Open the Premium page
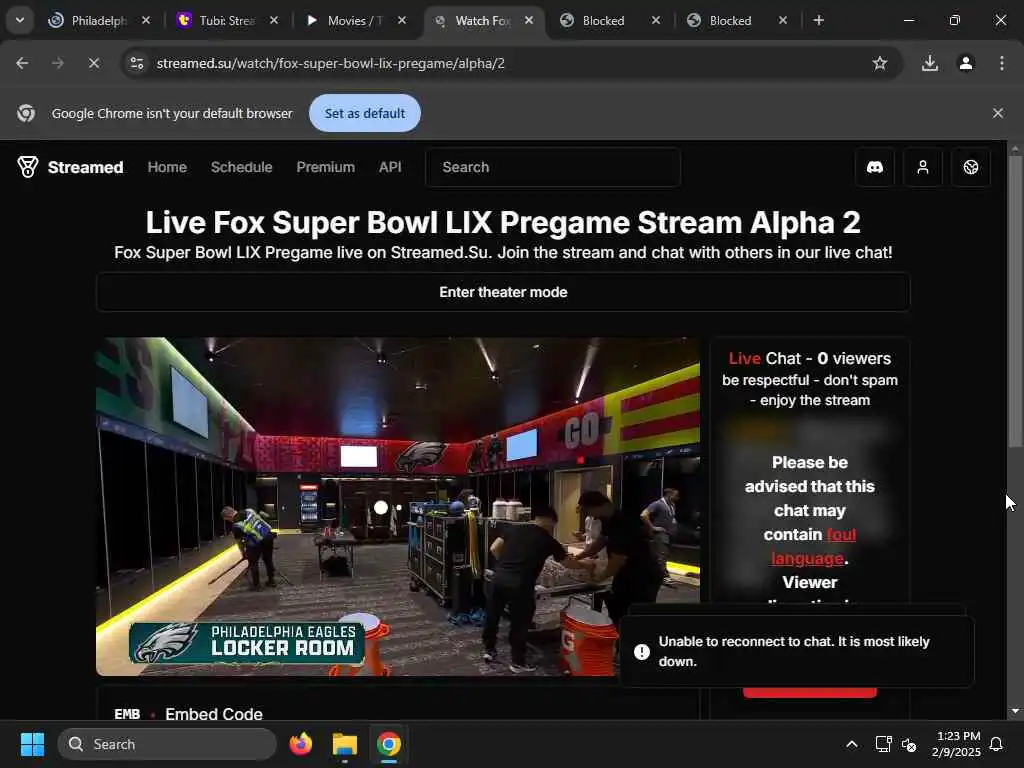The height and width of the screenshot is (768, 1024). point(326,167)
